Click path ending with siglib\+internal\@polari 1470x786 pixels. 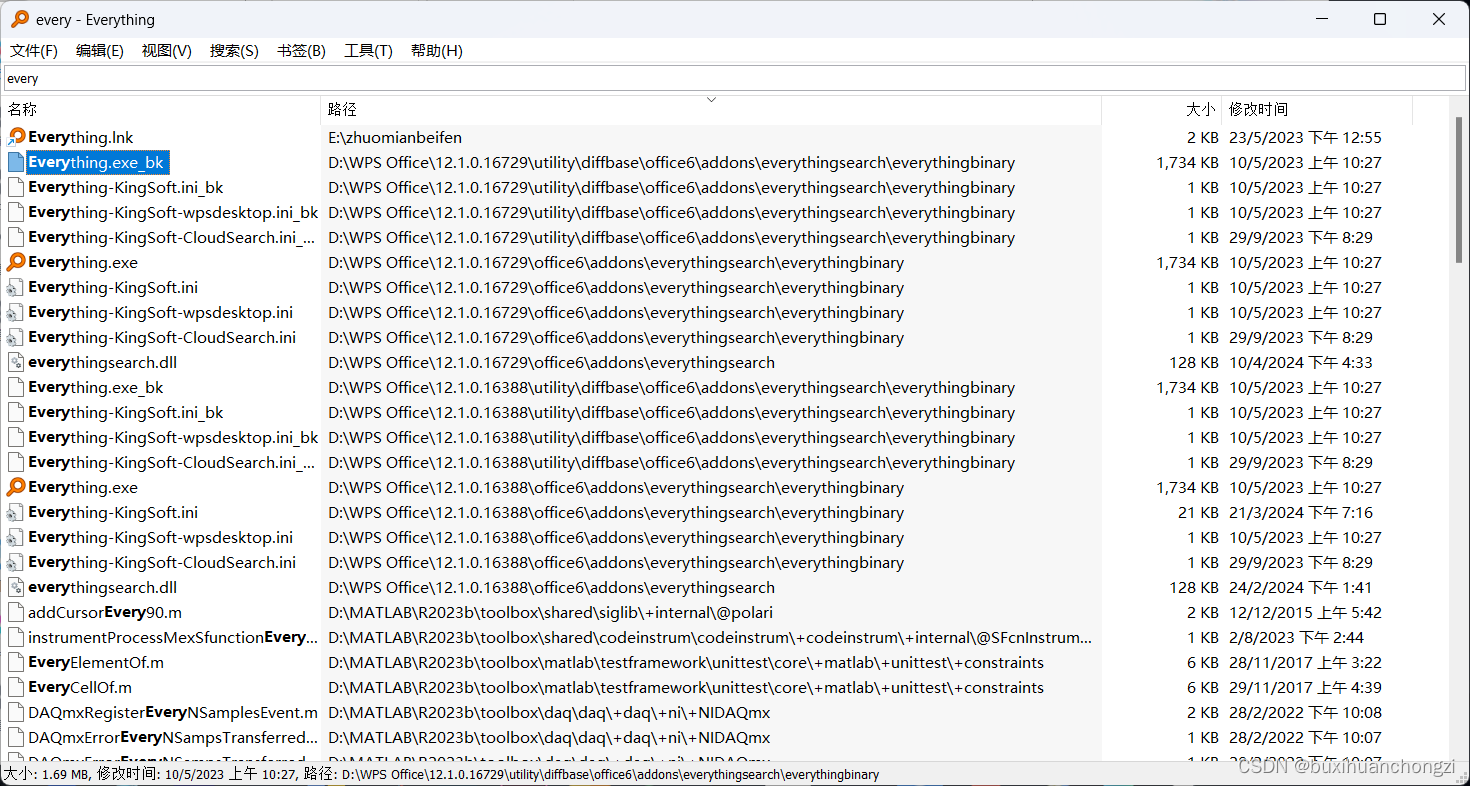(550, 612)
